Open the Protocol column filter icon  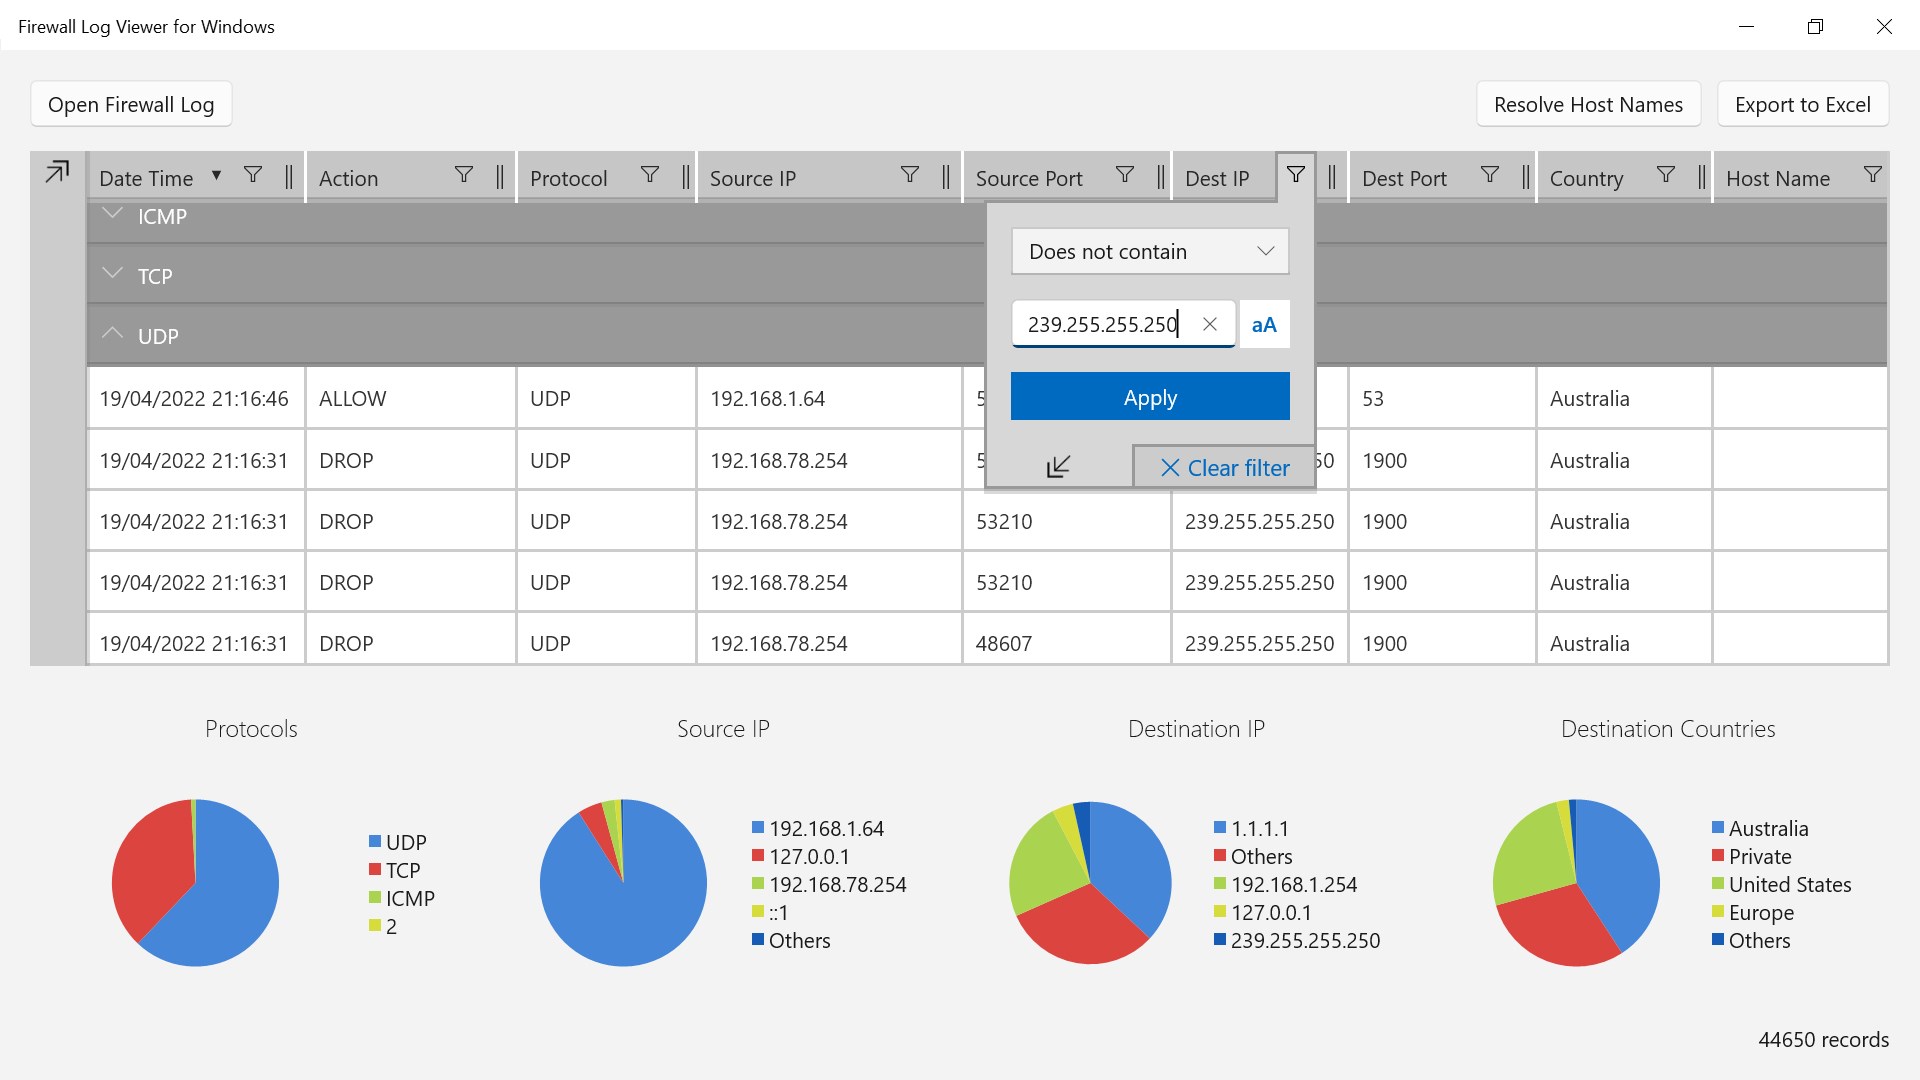(649, 175)
